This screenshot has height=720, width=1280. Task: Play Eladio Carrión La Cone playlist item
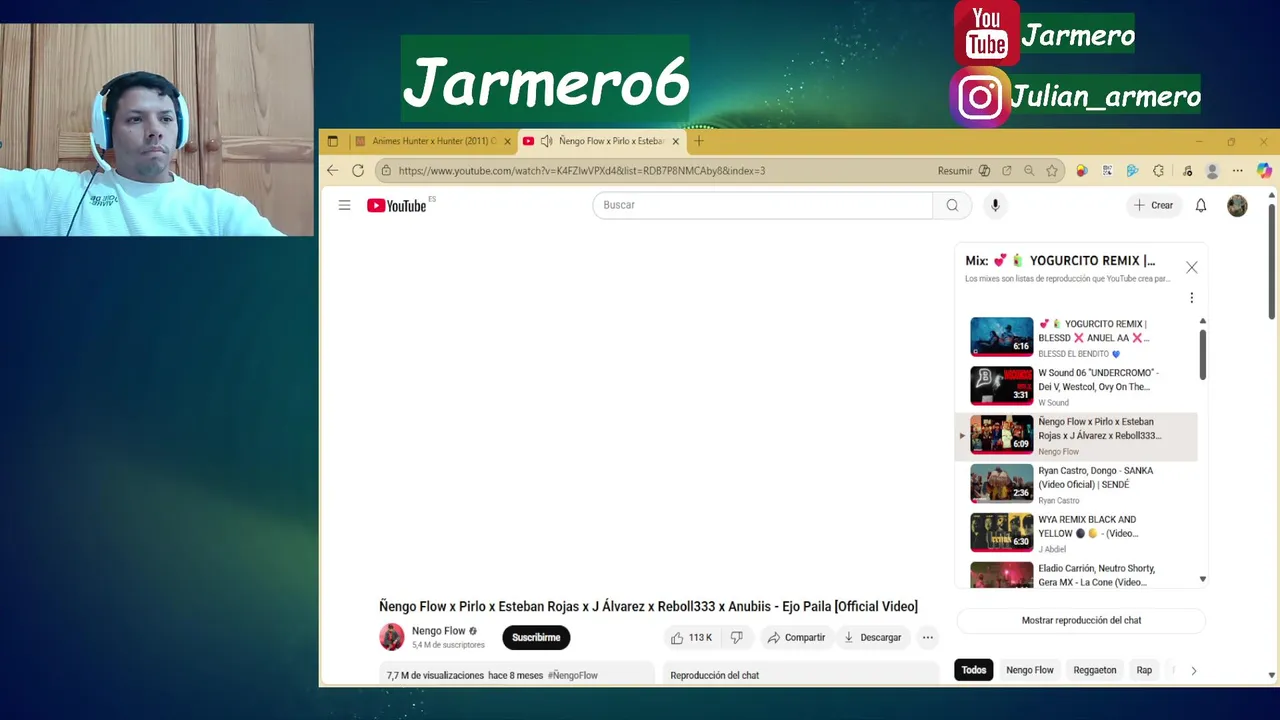click(1077, 574)
